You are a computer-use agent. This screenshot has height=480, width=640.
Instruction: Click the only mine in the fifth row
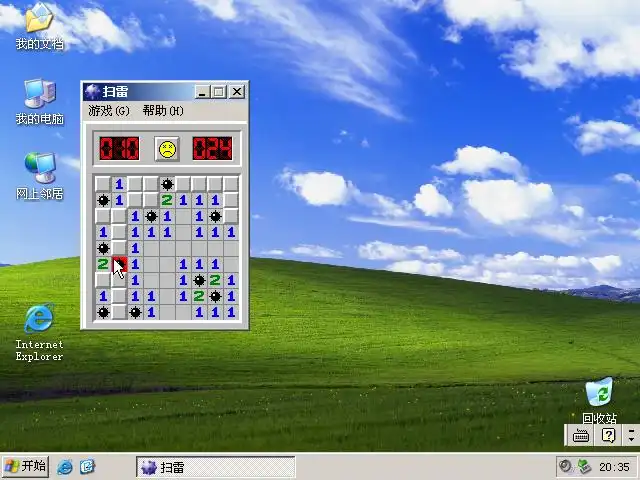pos(103,248)
